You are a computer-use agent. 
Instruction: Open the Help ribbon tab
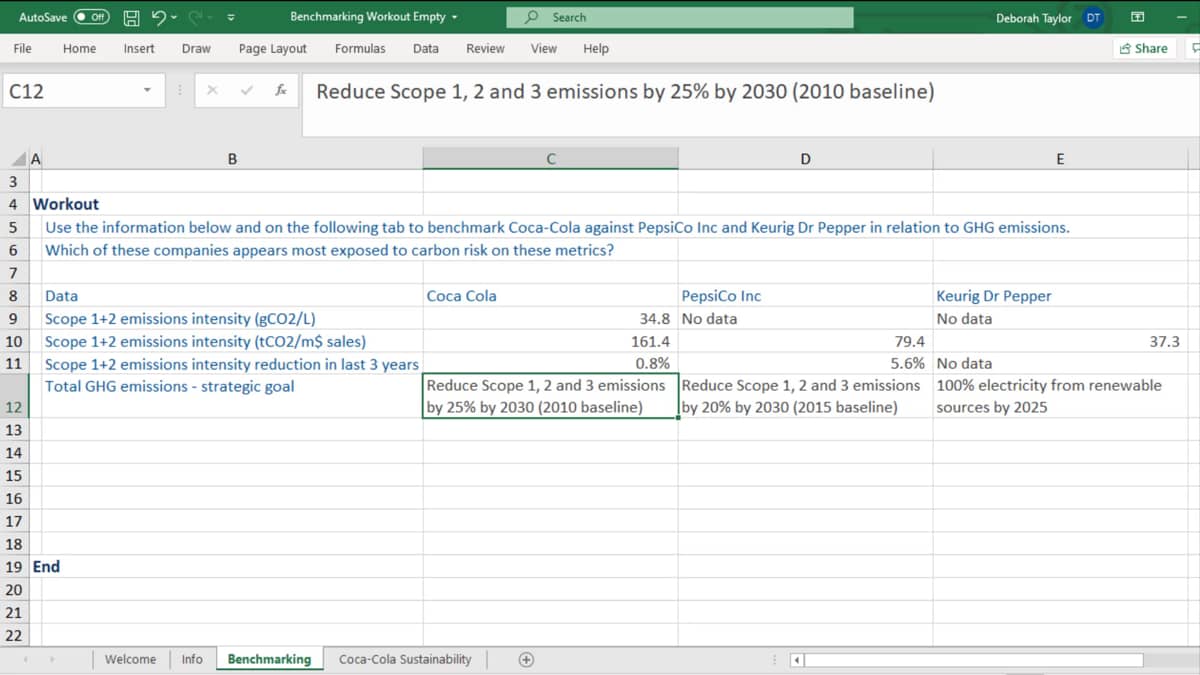coord(596,48)
